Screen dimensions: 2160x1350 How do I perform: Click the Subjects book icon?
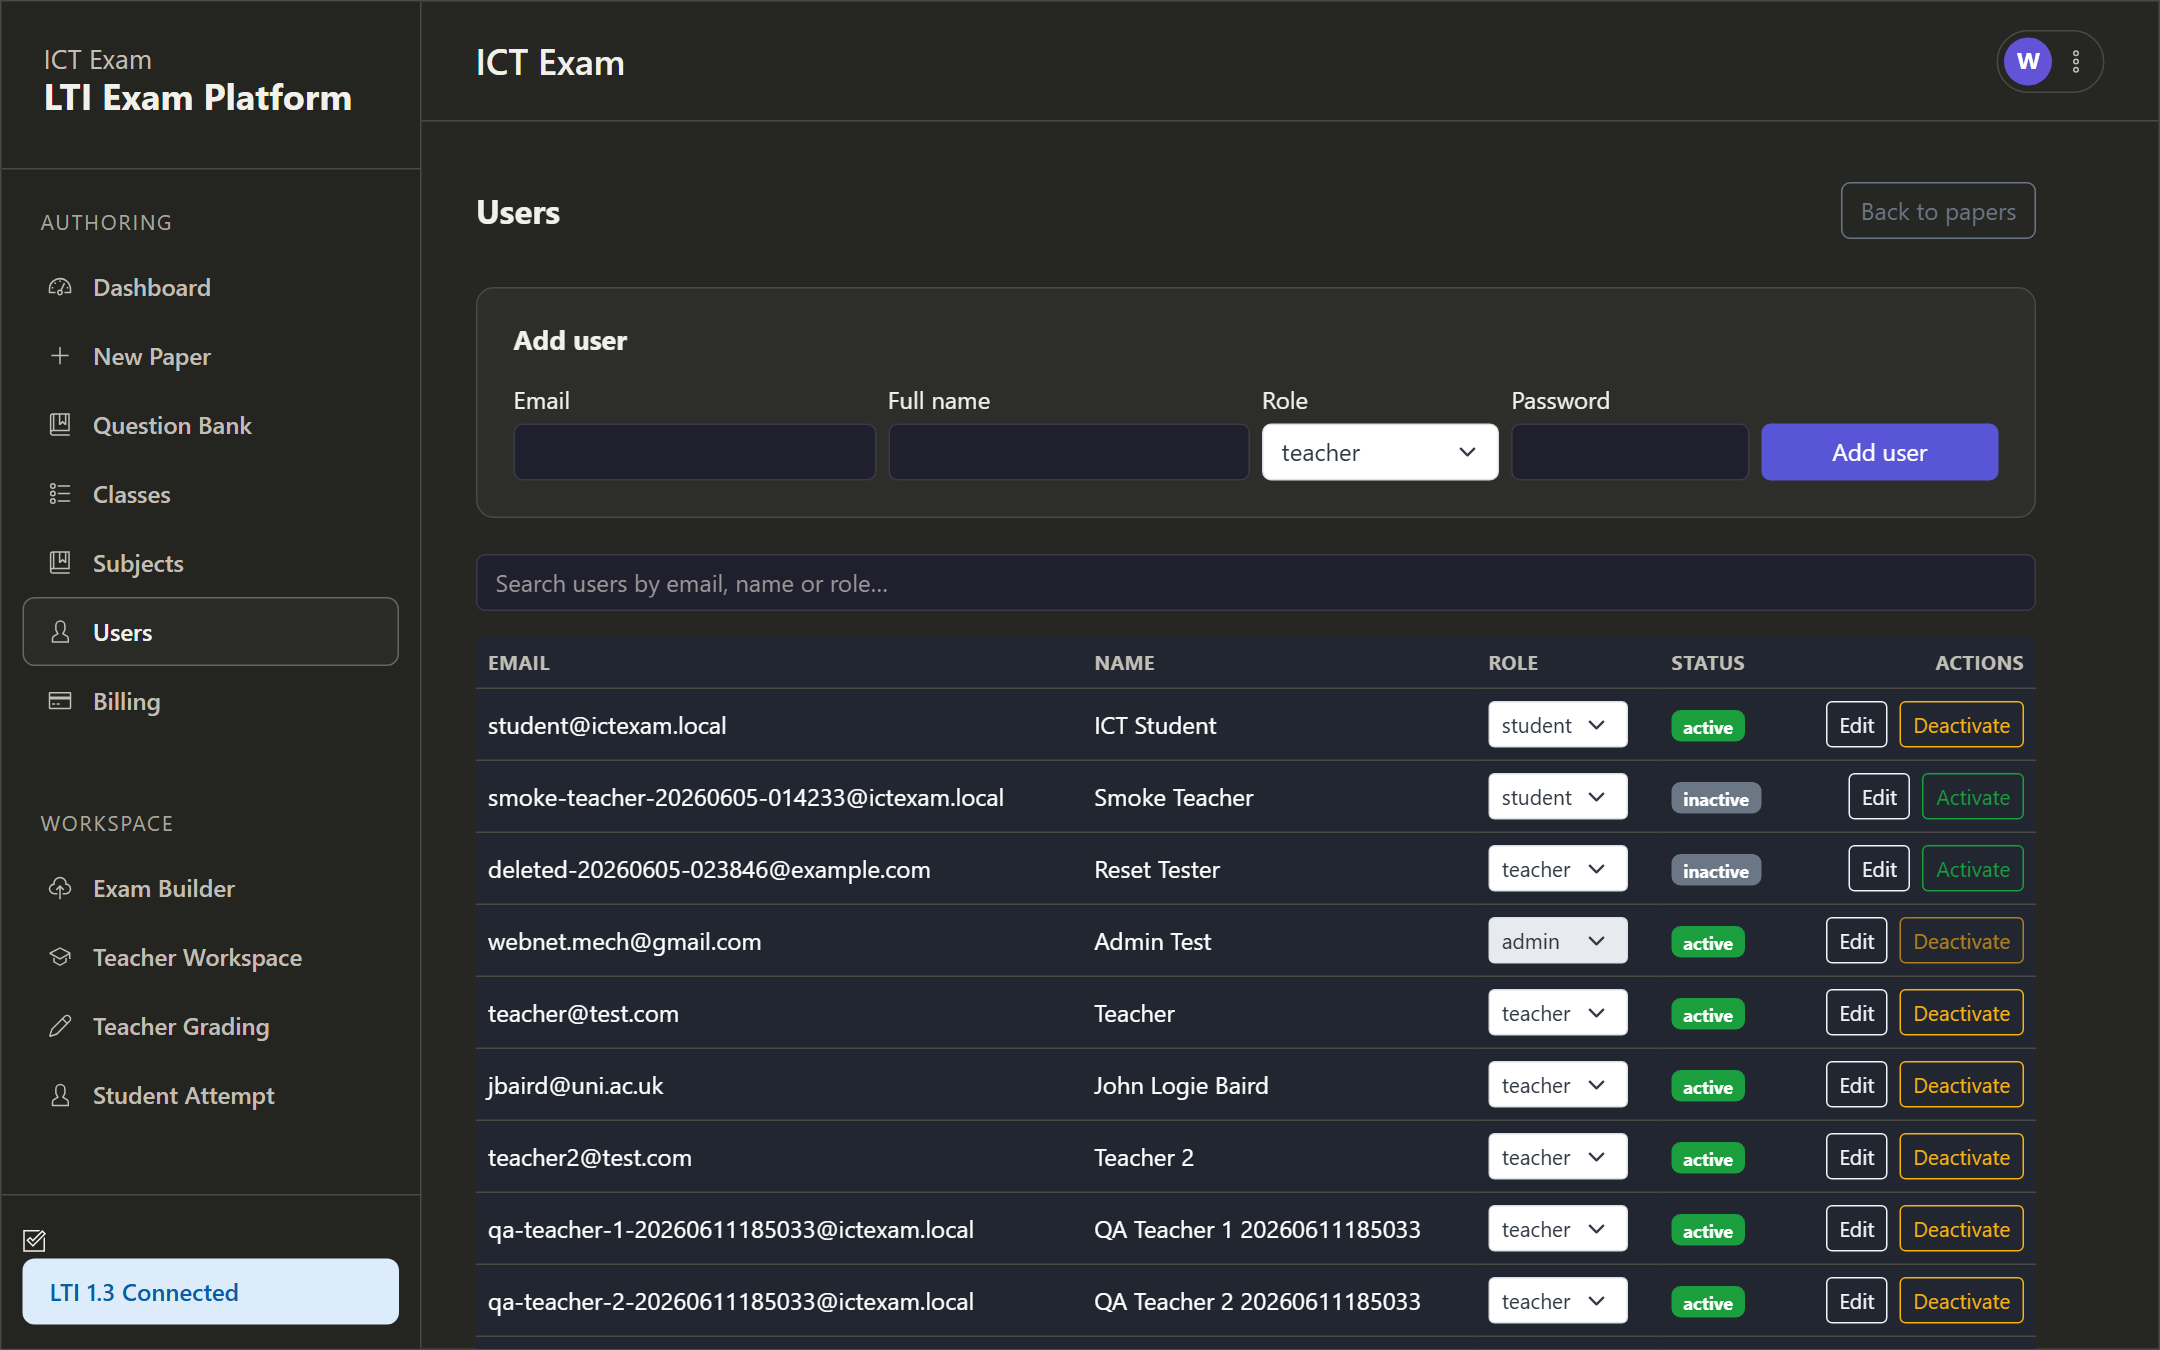pos(60,563)
